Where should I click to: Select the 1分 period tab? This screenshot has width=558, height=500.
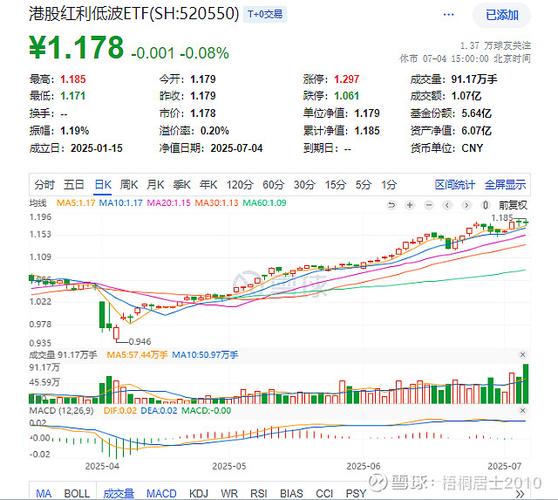(389, 185)
